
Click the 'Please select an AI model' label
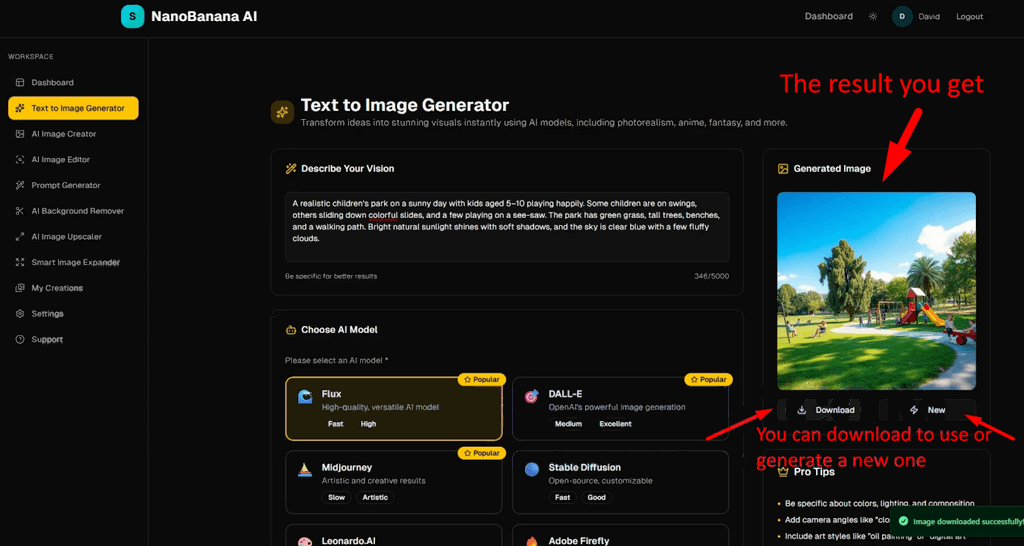point(336,361)
